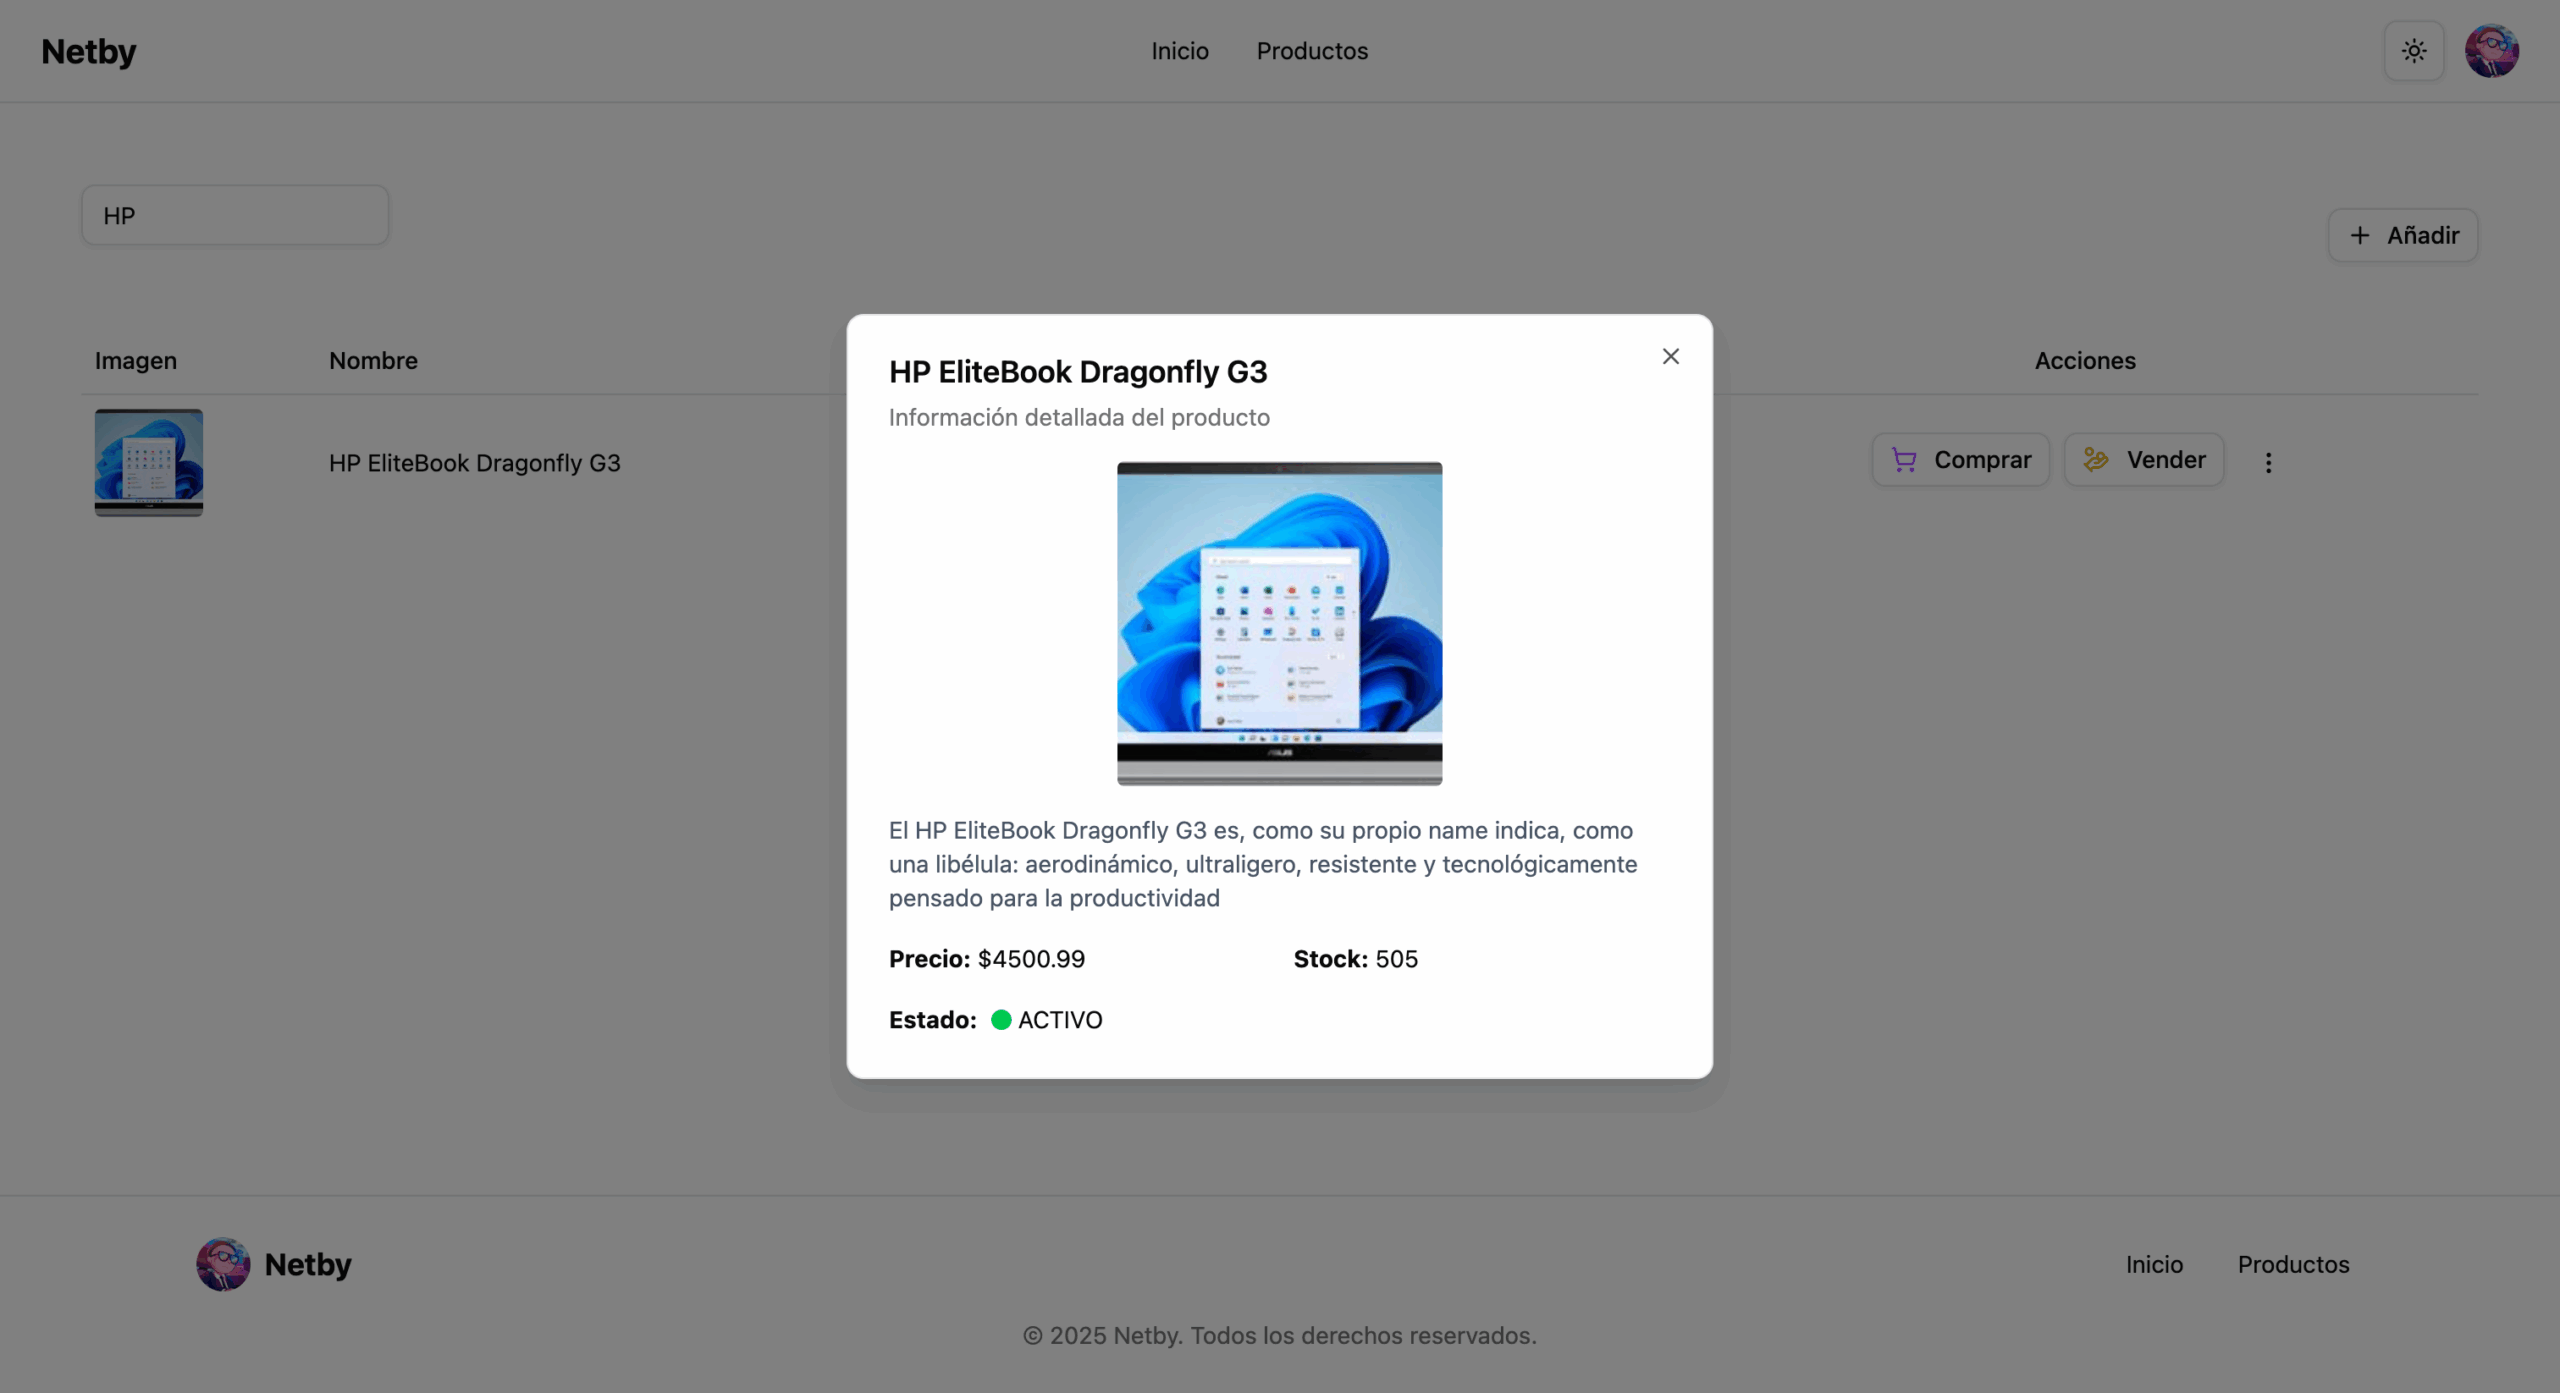Click the green ACTIVO status dot
This screenshot has width=2560, height=1393.
click(x=1000, y=1019)
